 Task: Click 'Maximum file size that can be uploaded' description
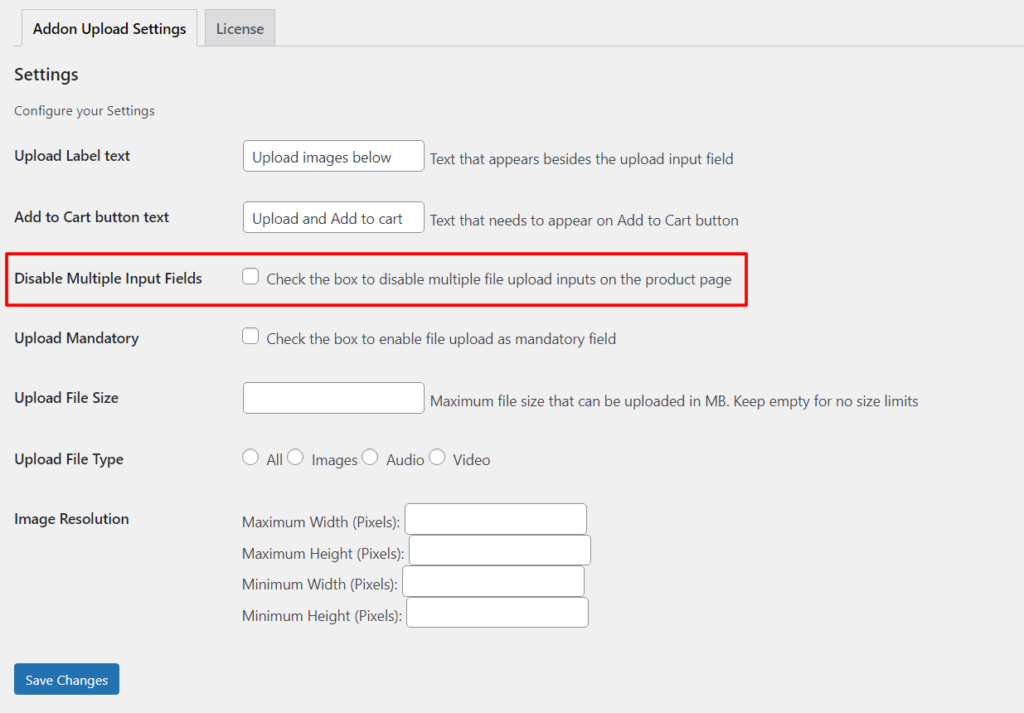click(x=674, y=402)
